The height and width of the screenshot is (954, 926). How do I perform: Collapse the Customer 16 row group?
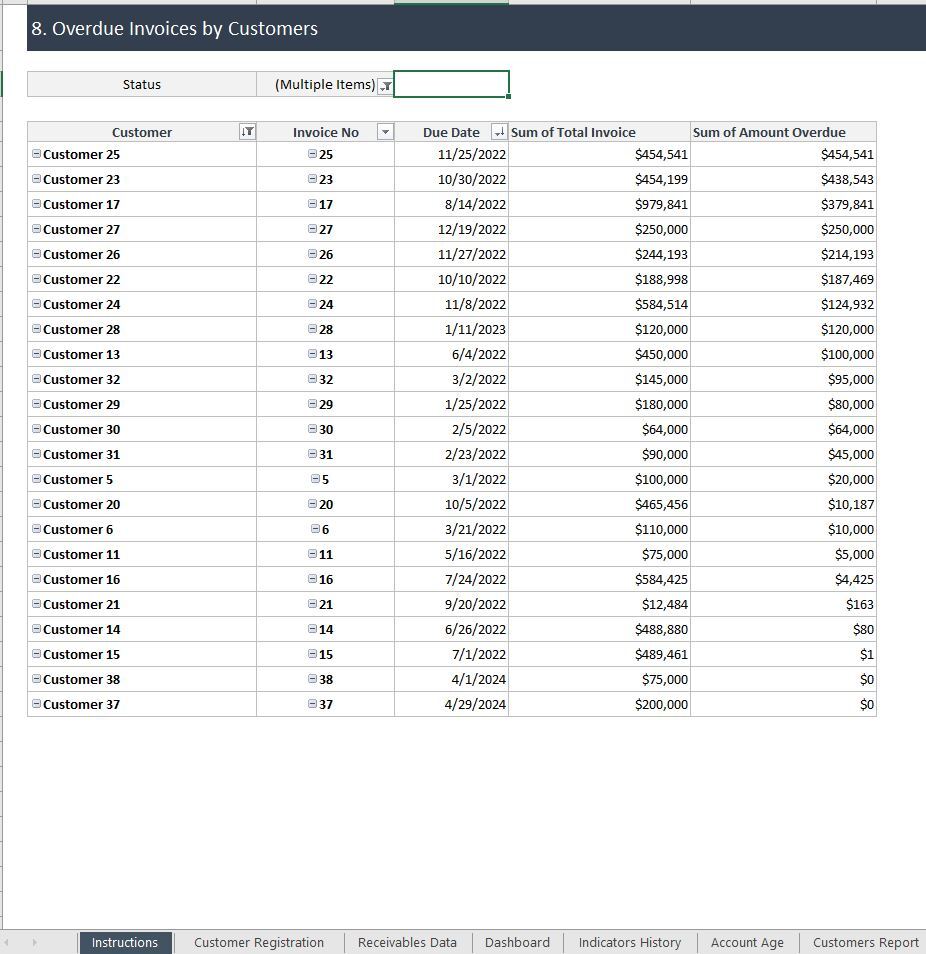[37, 579]
